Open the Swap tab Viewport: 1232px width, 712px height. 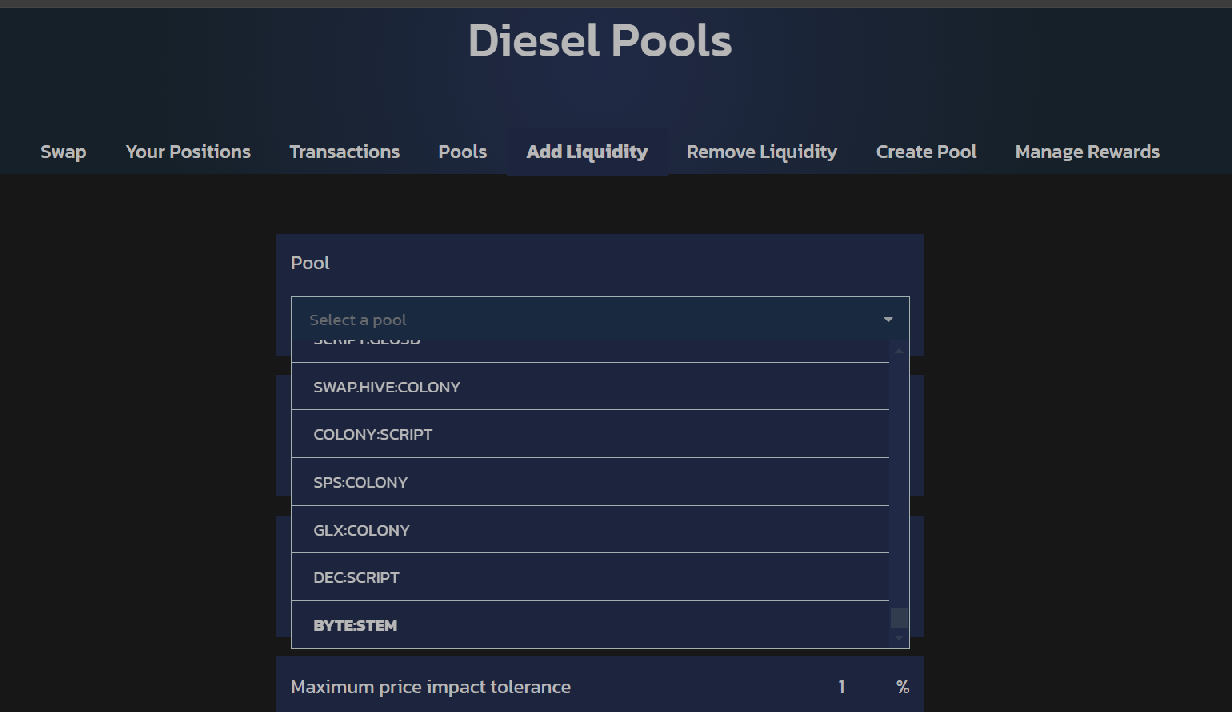coord(63,152)
